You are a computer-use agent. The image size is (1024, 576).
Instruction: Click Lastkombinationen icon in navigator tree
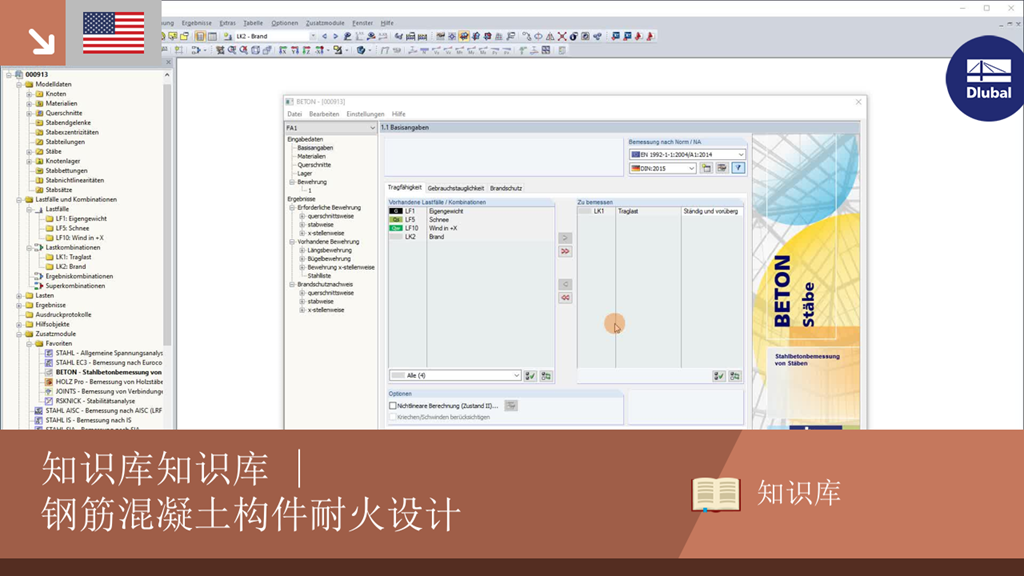coord(39,248)
